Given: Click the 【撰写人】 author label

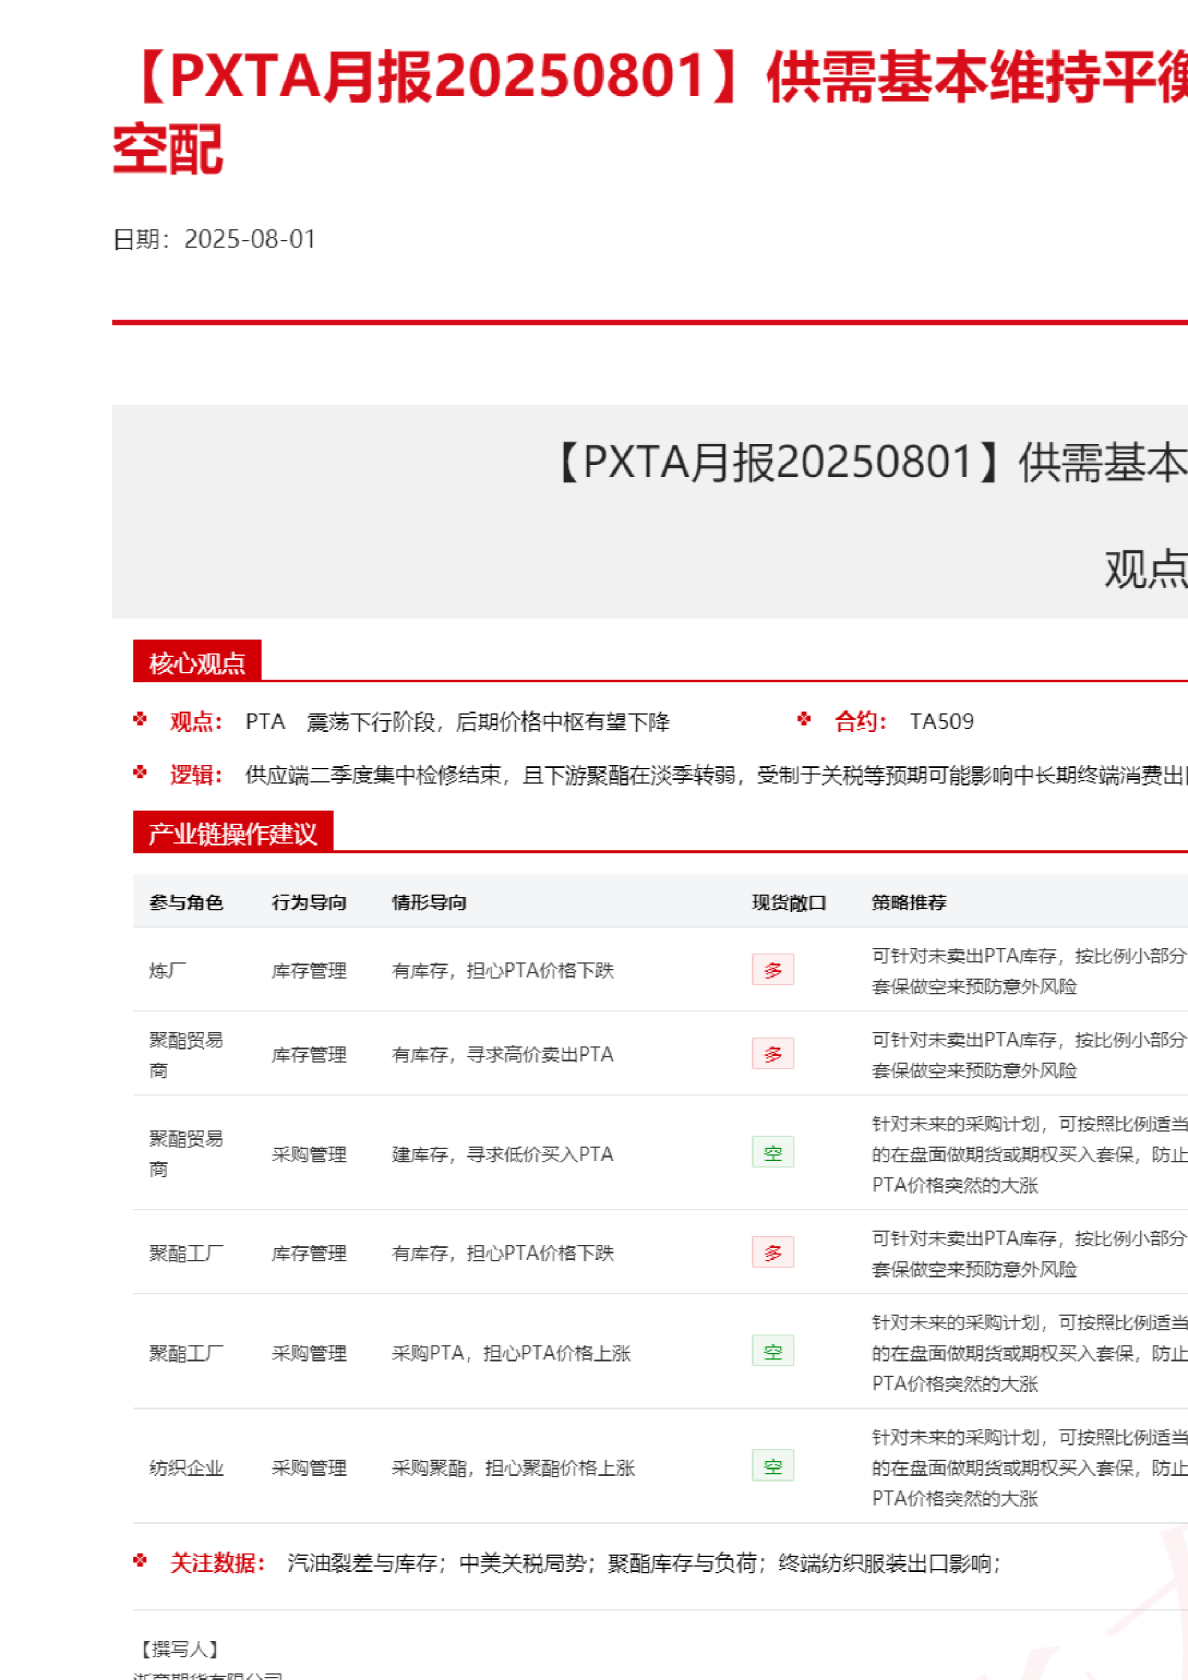Looking at the screenshot, I should pos(179,1649).
